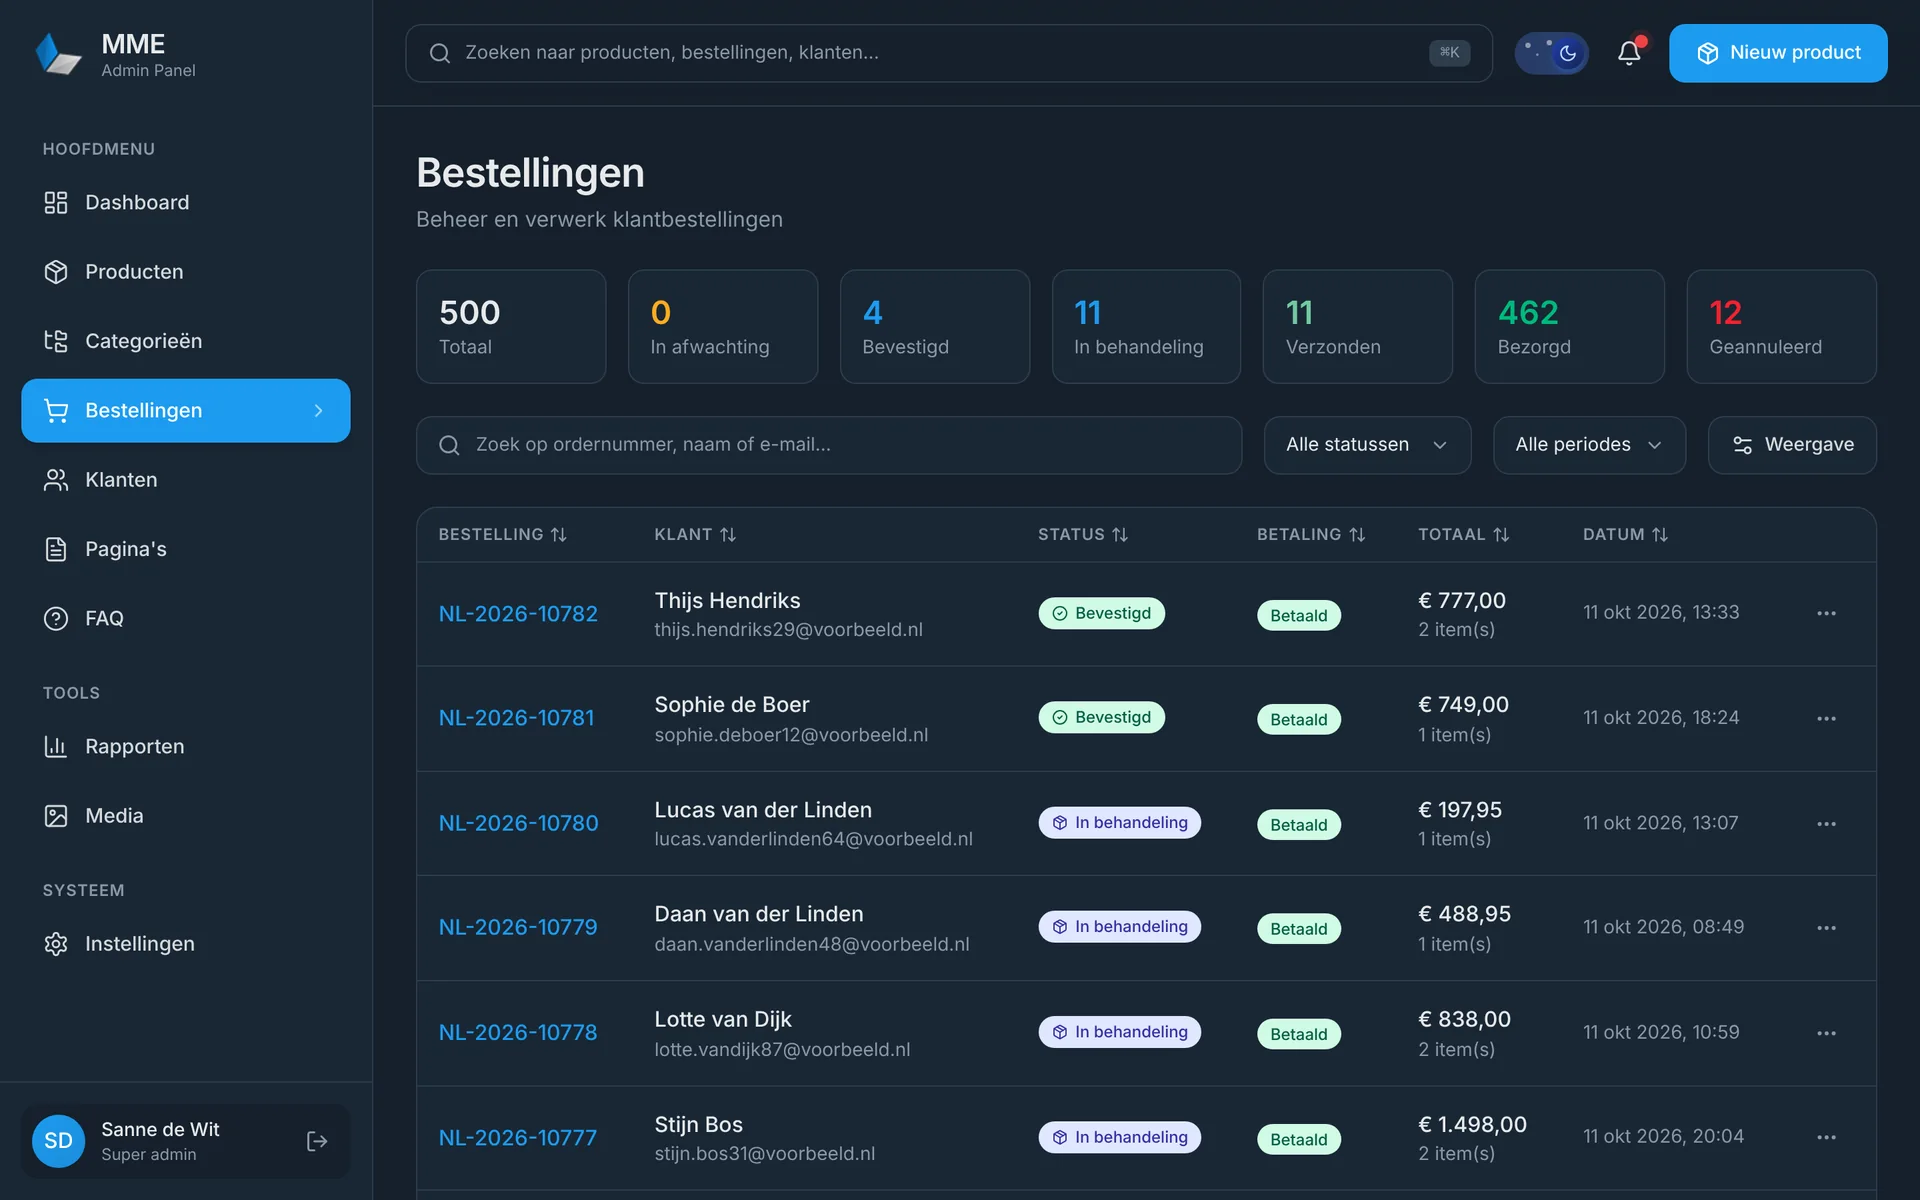
Task: Select the Bevestigd 4 stat card
Action: point(934,327)
